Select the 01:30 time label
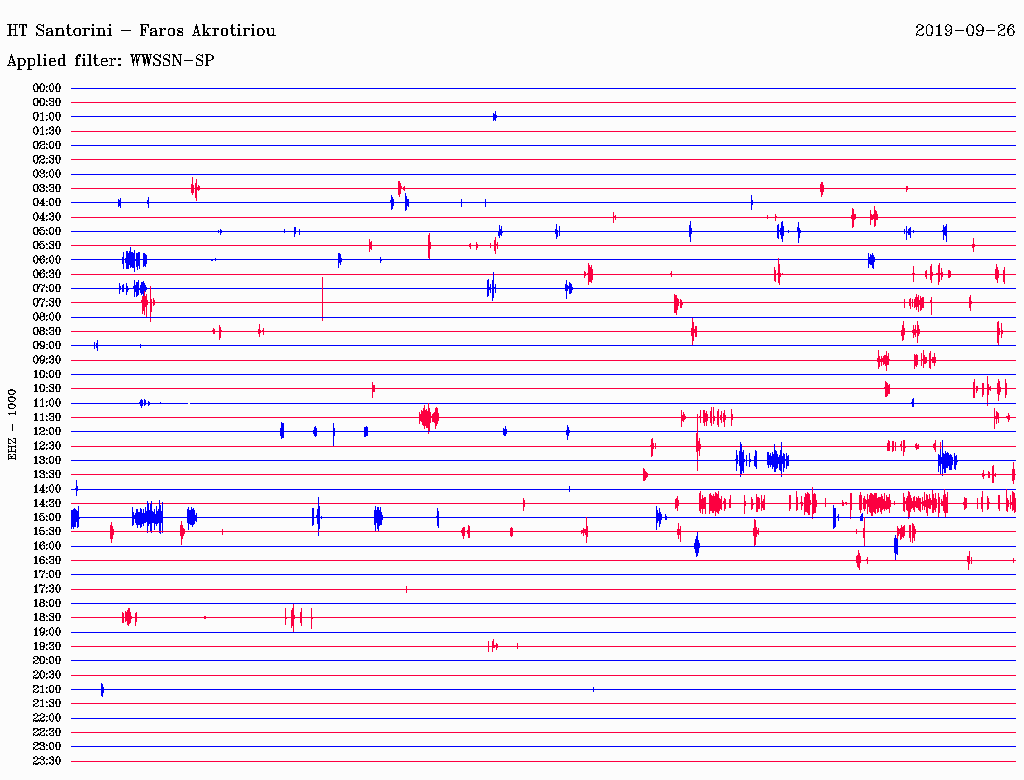Screen dimensions: 1024x780 point(47,131)
